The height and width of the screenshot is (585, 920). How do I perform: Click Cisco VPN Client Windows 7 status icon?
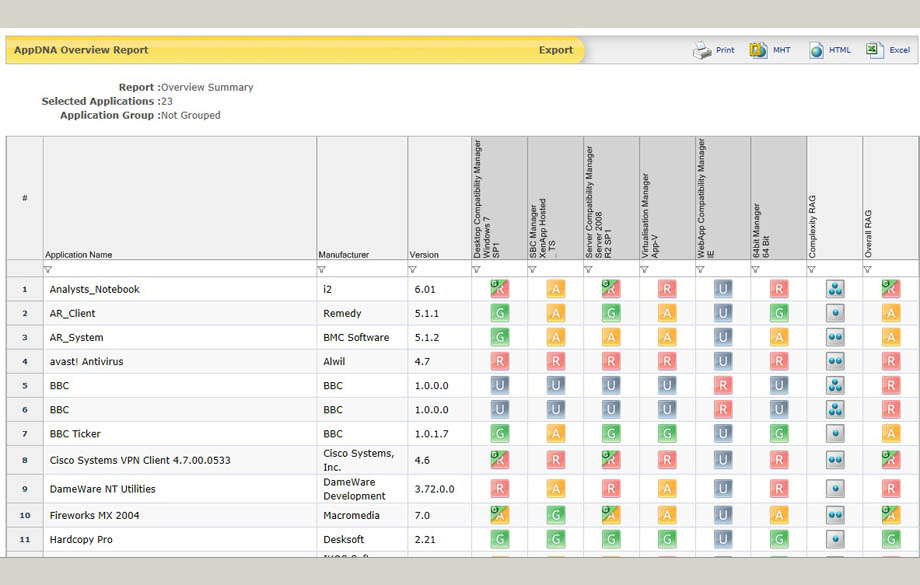[500, 459]
